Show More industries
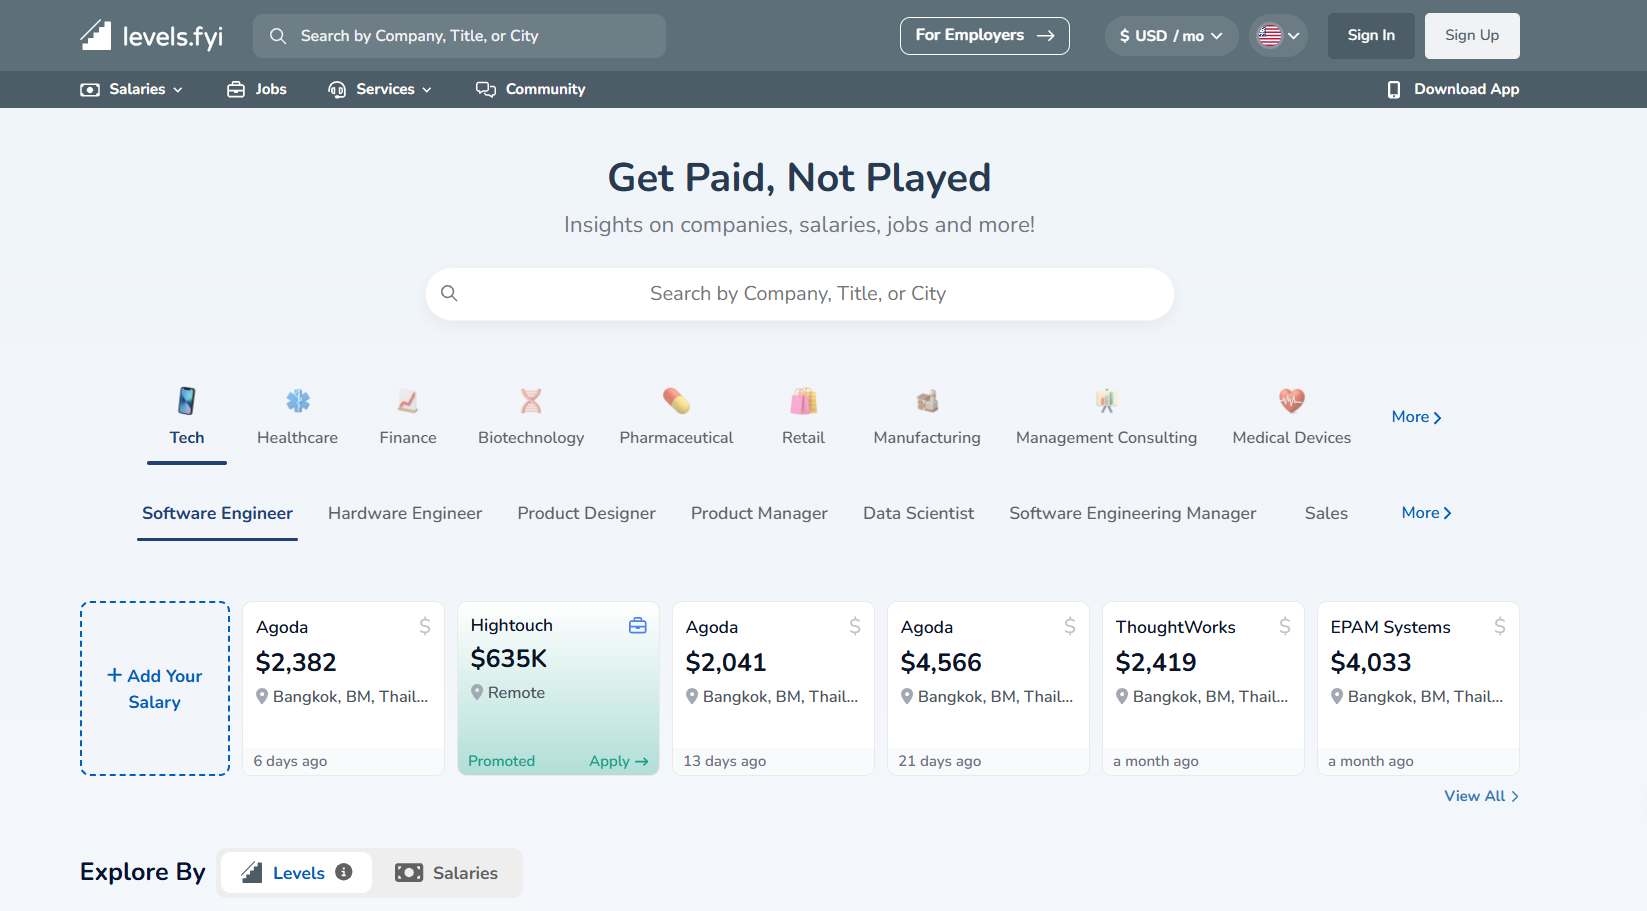The image size is (1647, 911). coord(1417,417)
